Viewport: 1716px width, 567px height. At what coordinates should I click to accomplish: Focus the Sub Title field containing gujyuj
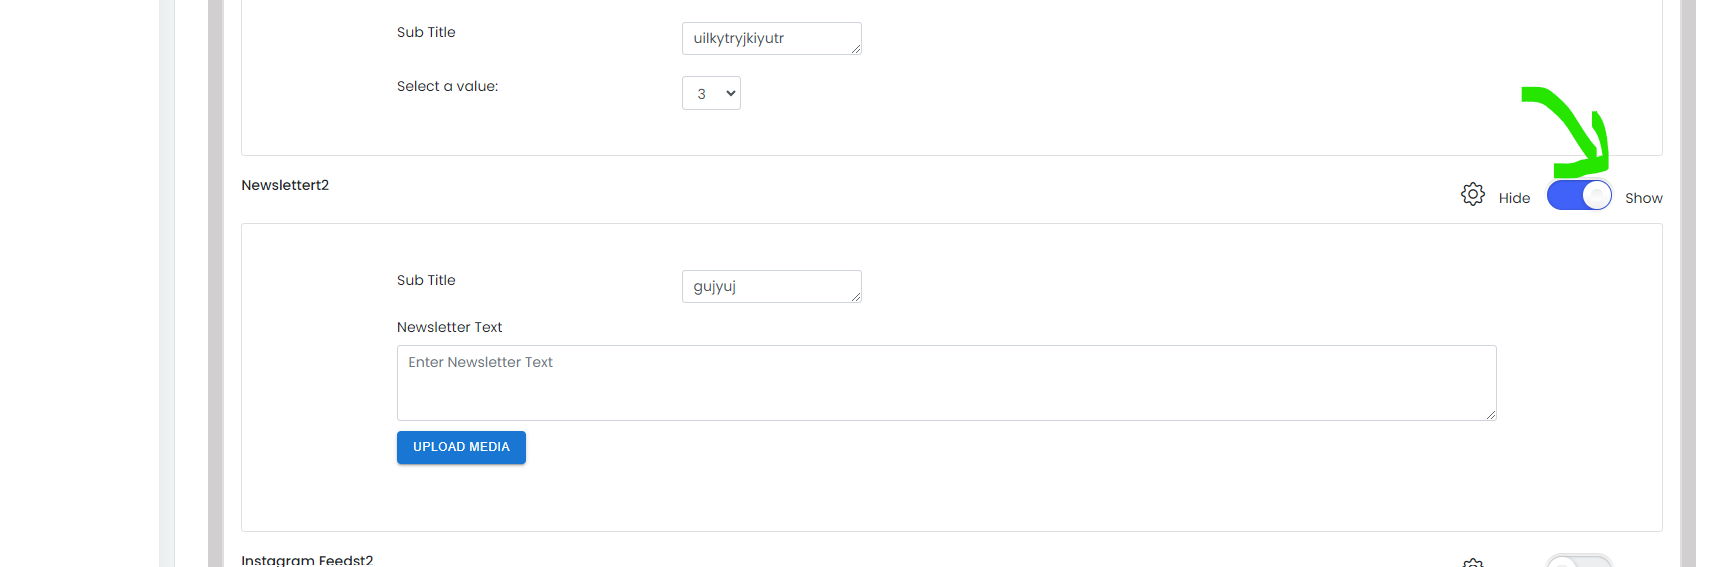pos(771,286)
